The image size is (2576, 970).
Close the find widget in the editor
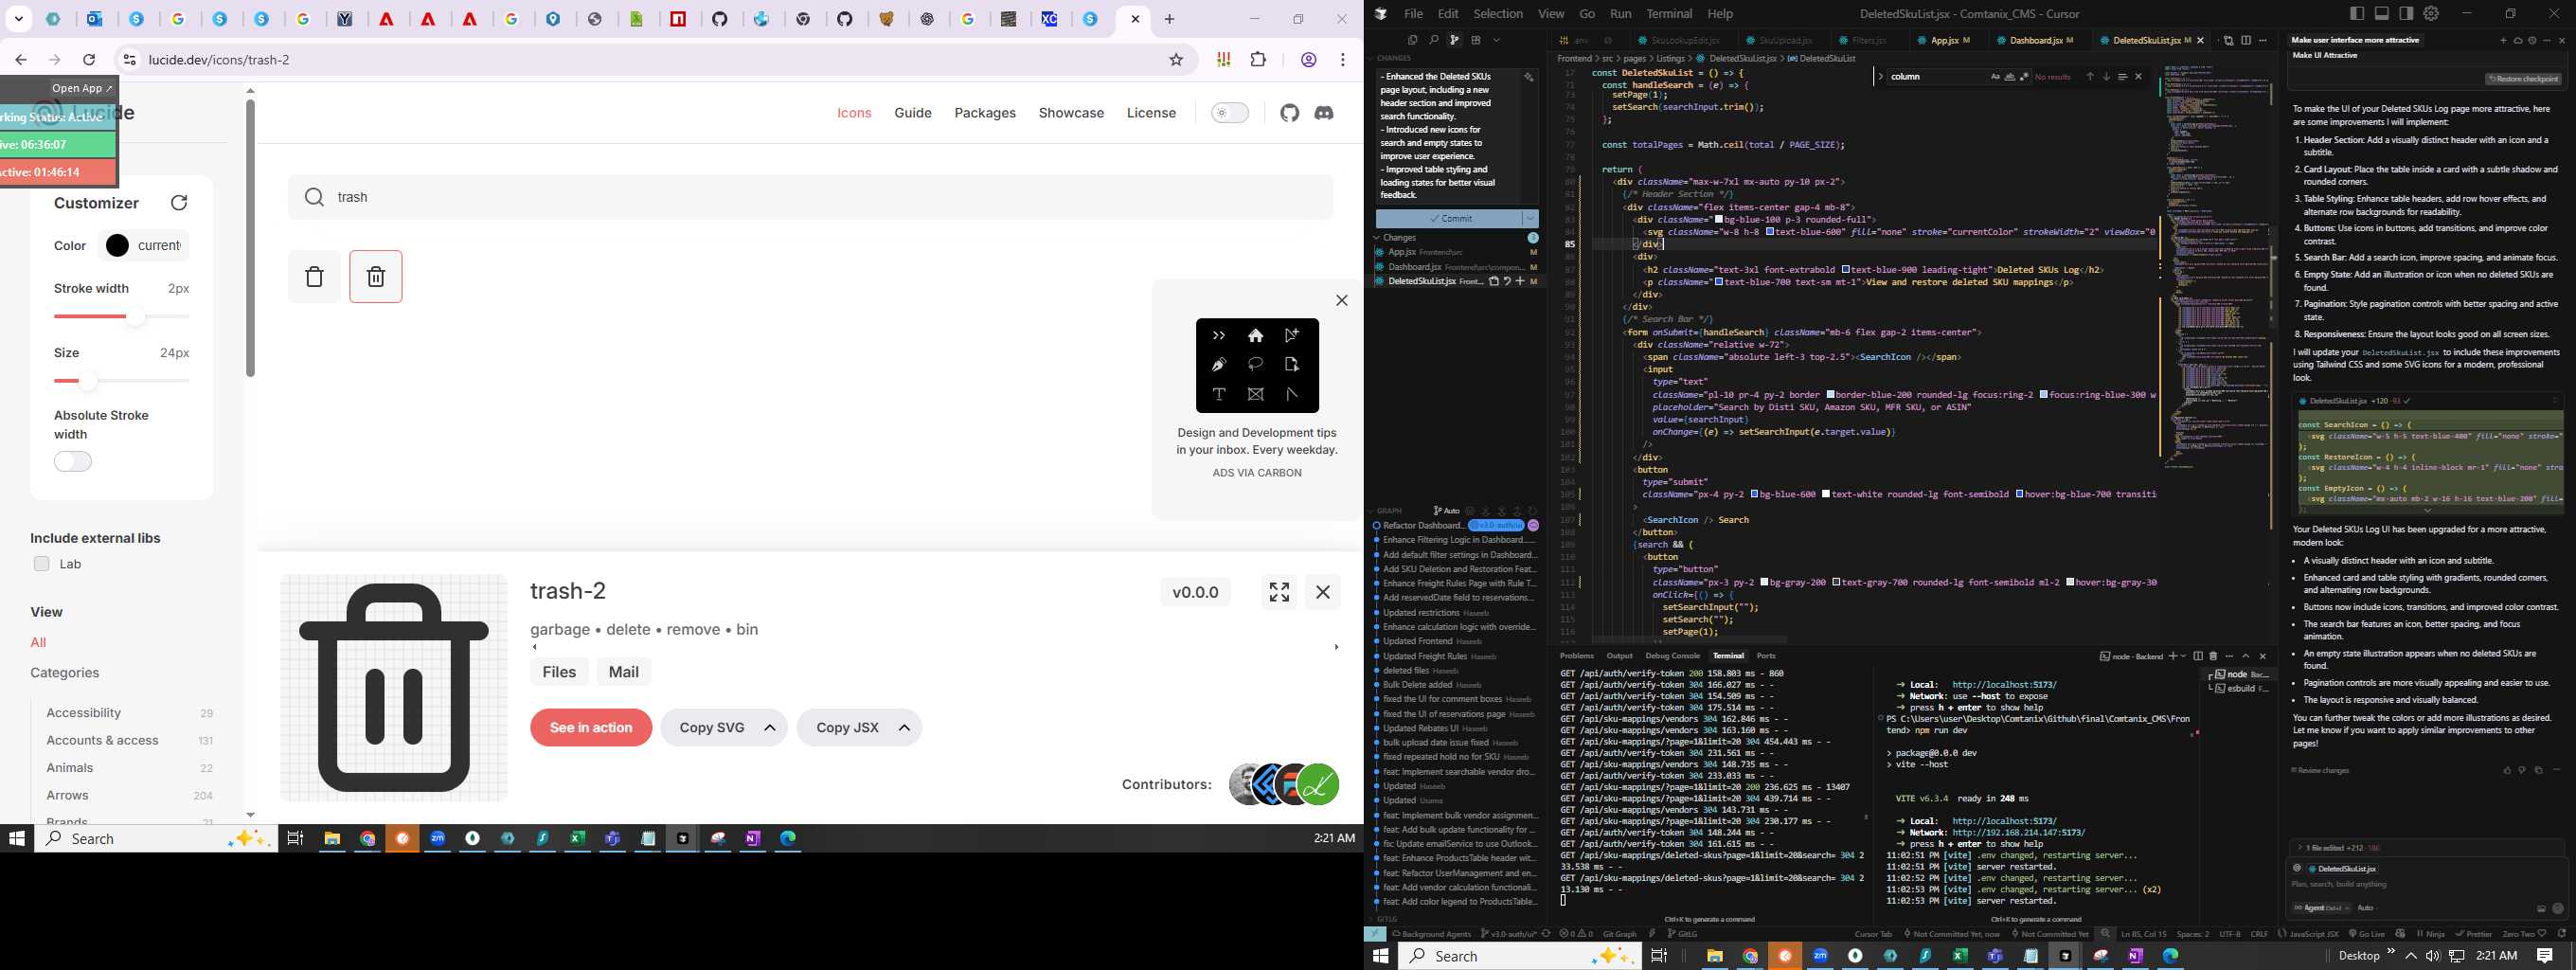(x=2139, y=76)
